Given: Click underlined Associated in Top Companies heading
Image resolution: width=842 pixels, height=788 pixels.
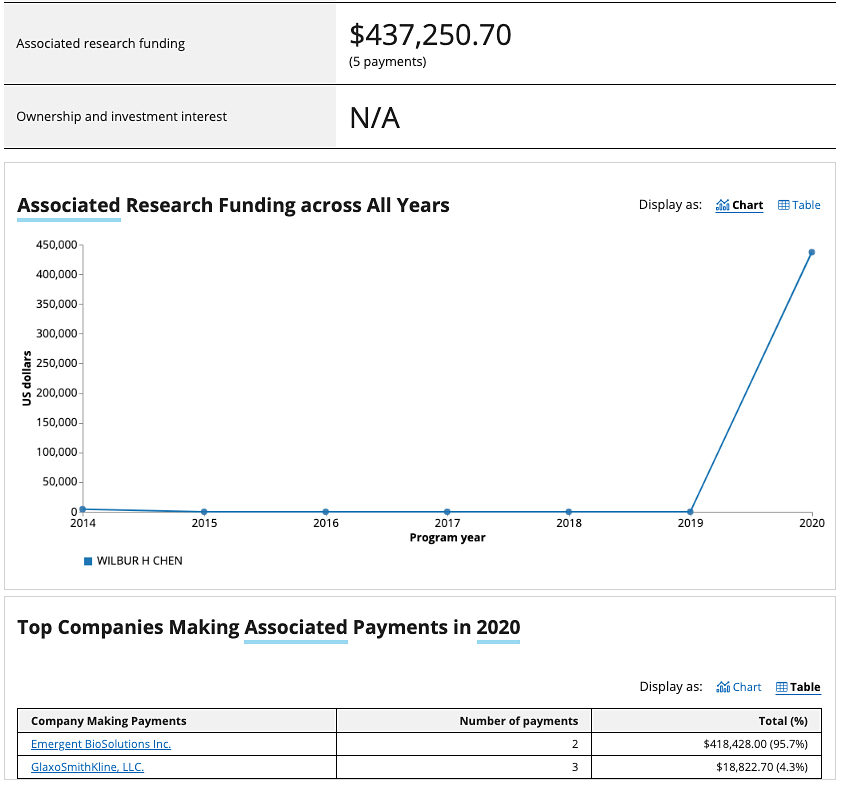Looking at the screenshot, I should click(x=296, y=627).
